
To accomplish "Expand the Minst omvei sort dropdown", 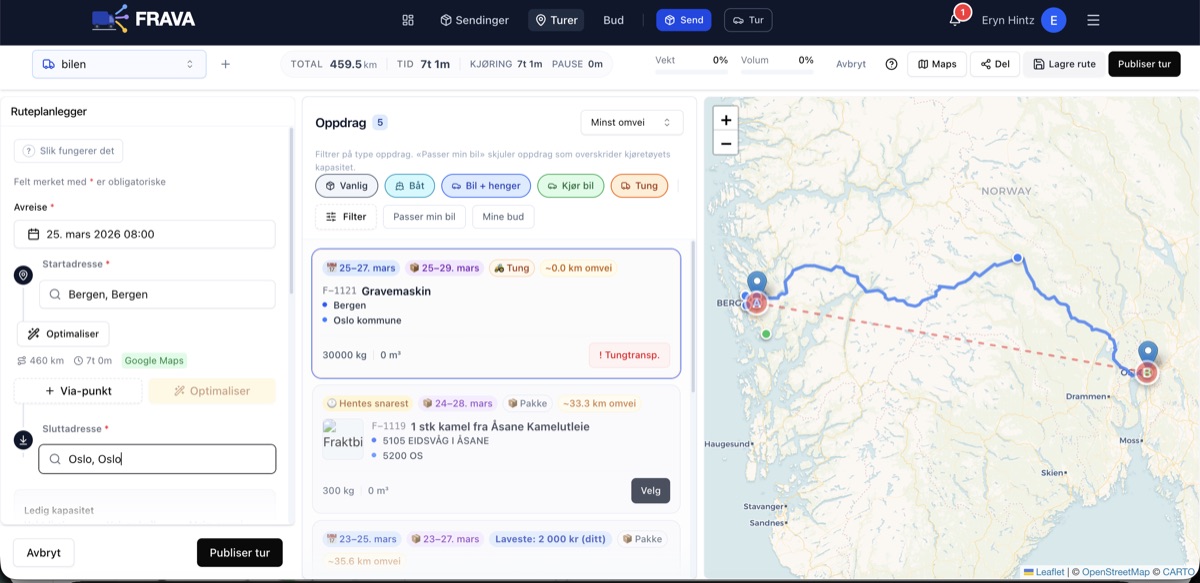I will 631,122.
